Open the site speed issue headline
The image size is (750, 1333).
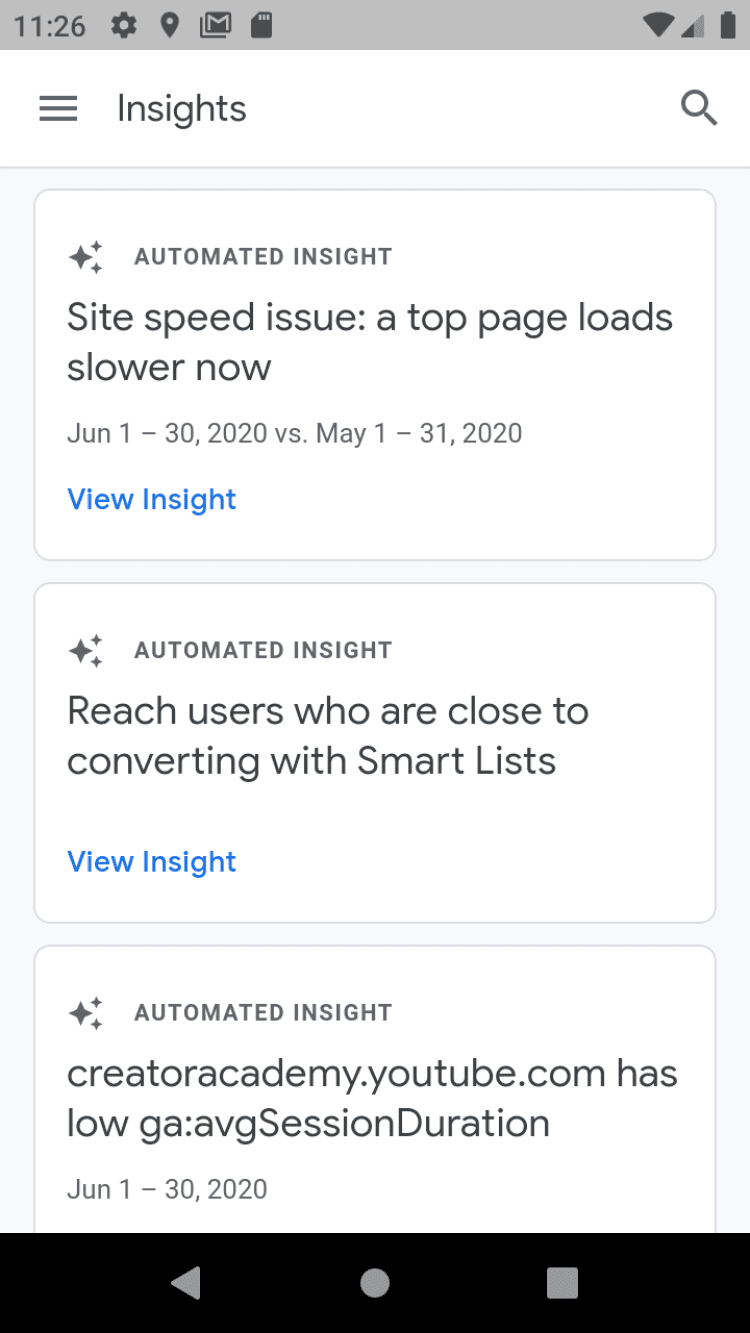point(369,342)
